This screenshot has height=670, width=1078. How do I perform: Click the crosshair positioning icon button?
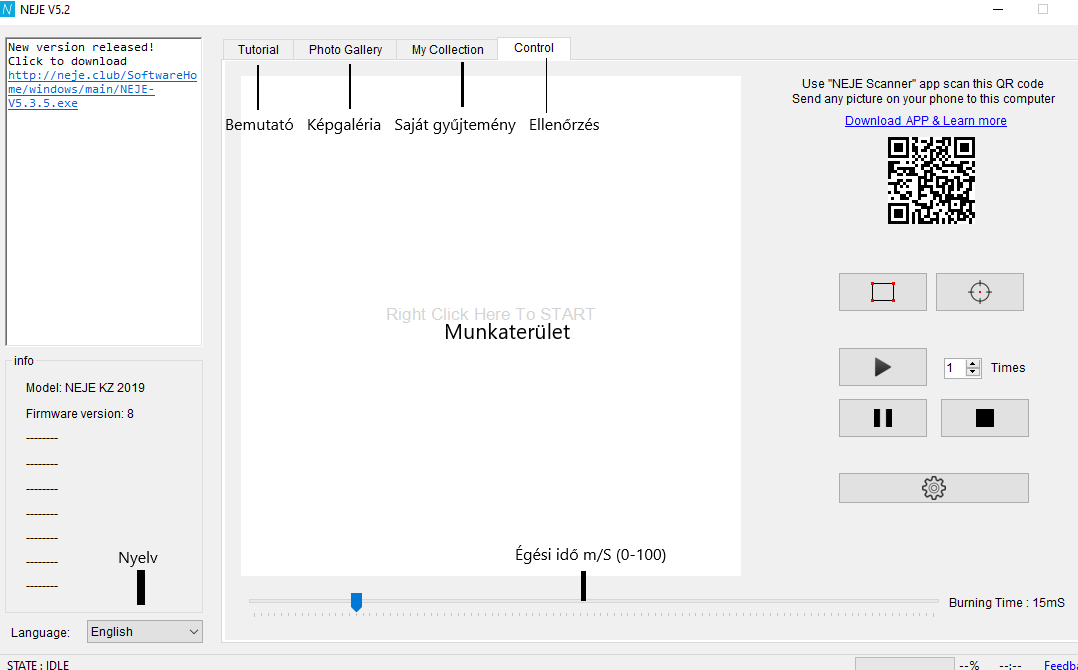coord(979,292)
